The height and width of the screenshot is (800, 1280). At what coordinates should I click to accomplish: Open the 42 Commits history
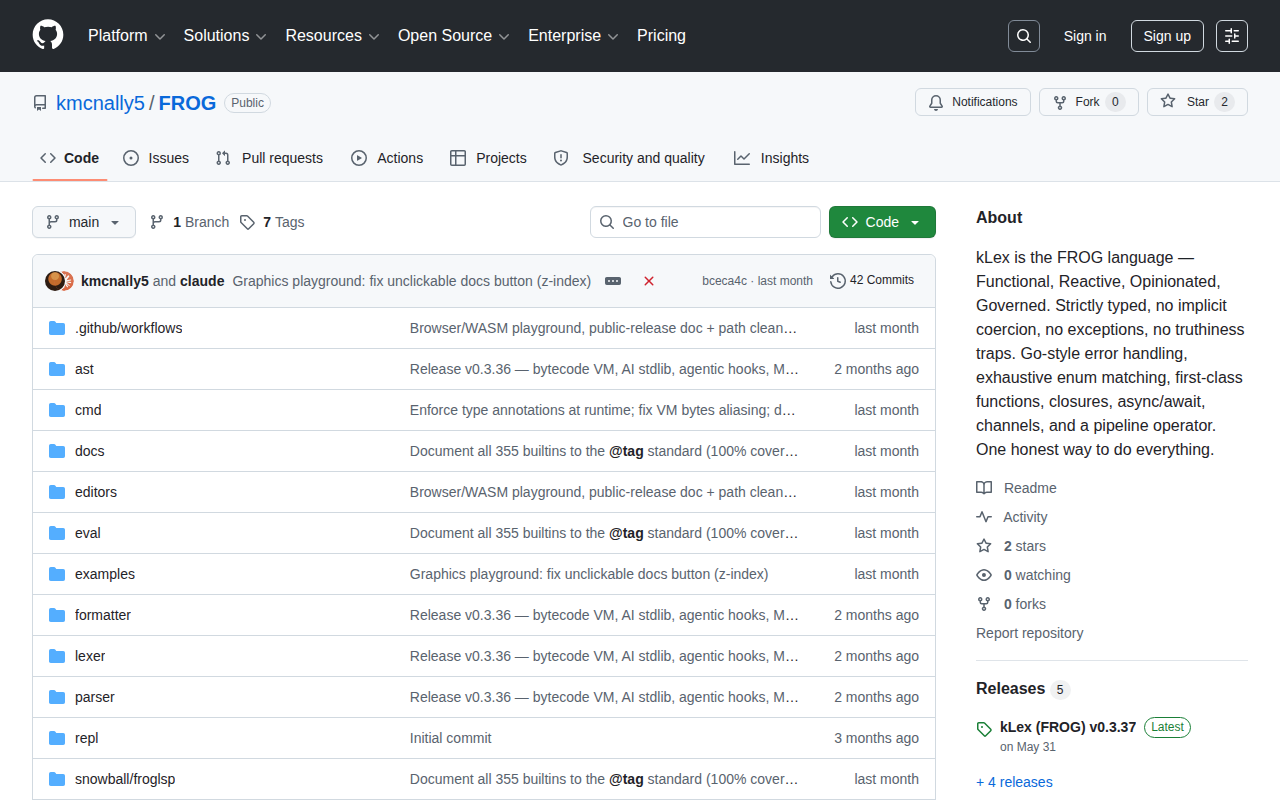tap(872, 281)
